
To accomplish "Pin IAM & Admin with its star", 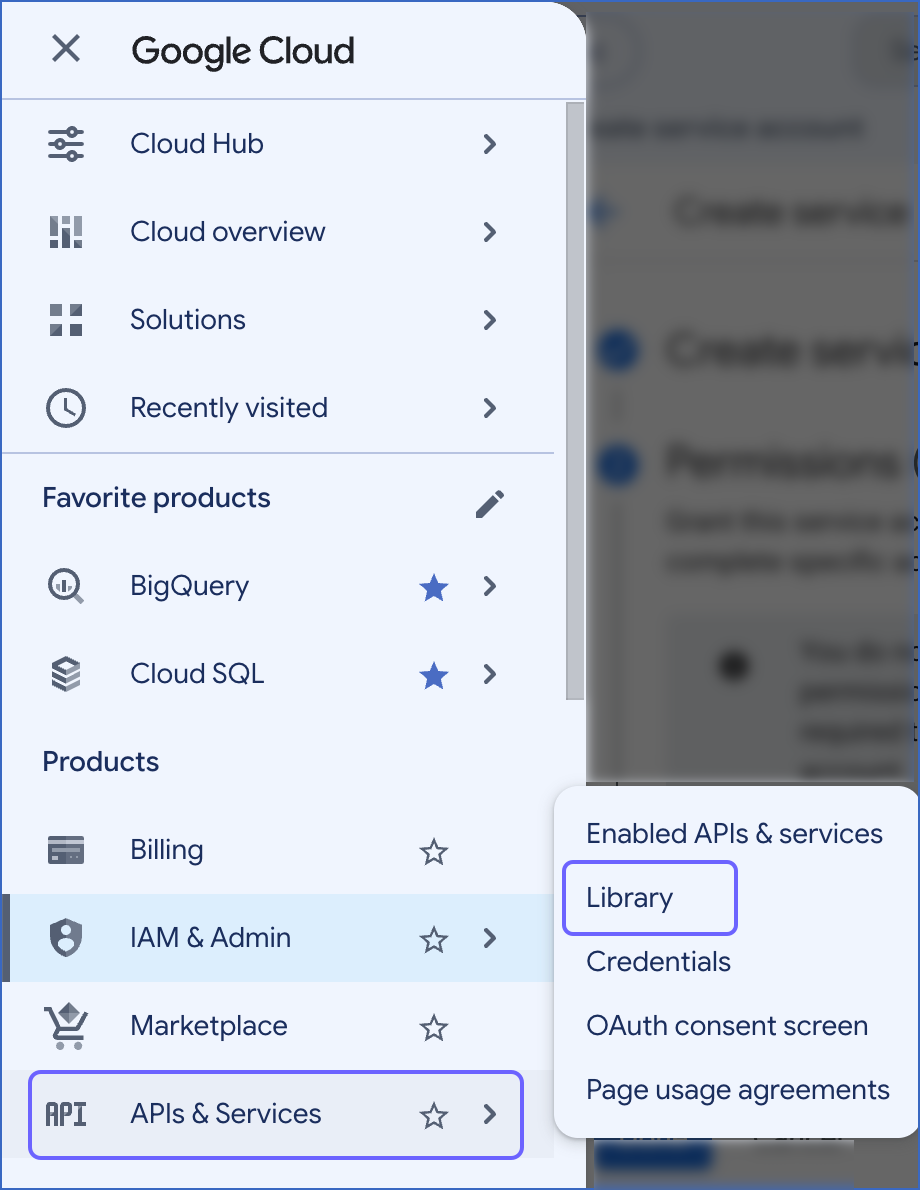I will click(x=433, y=940).
